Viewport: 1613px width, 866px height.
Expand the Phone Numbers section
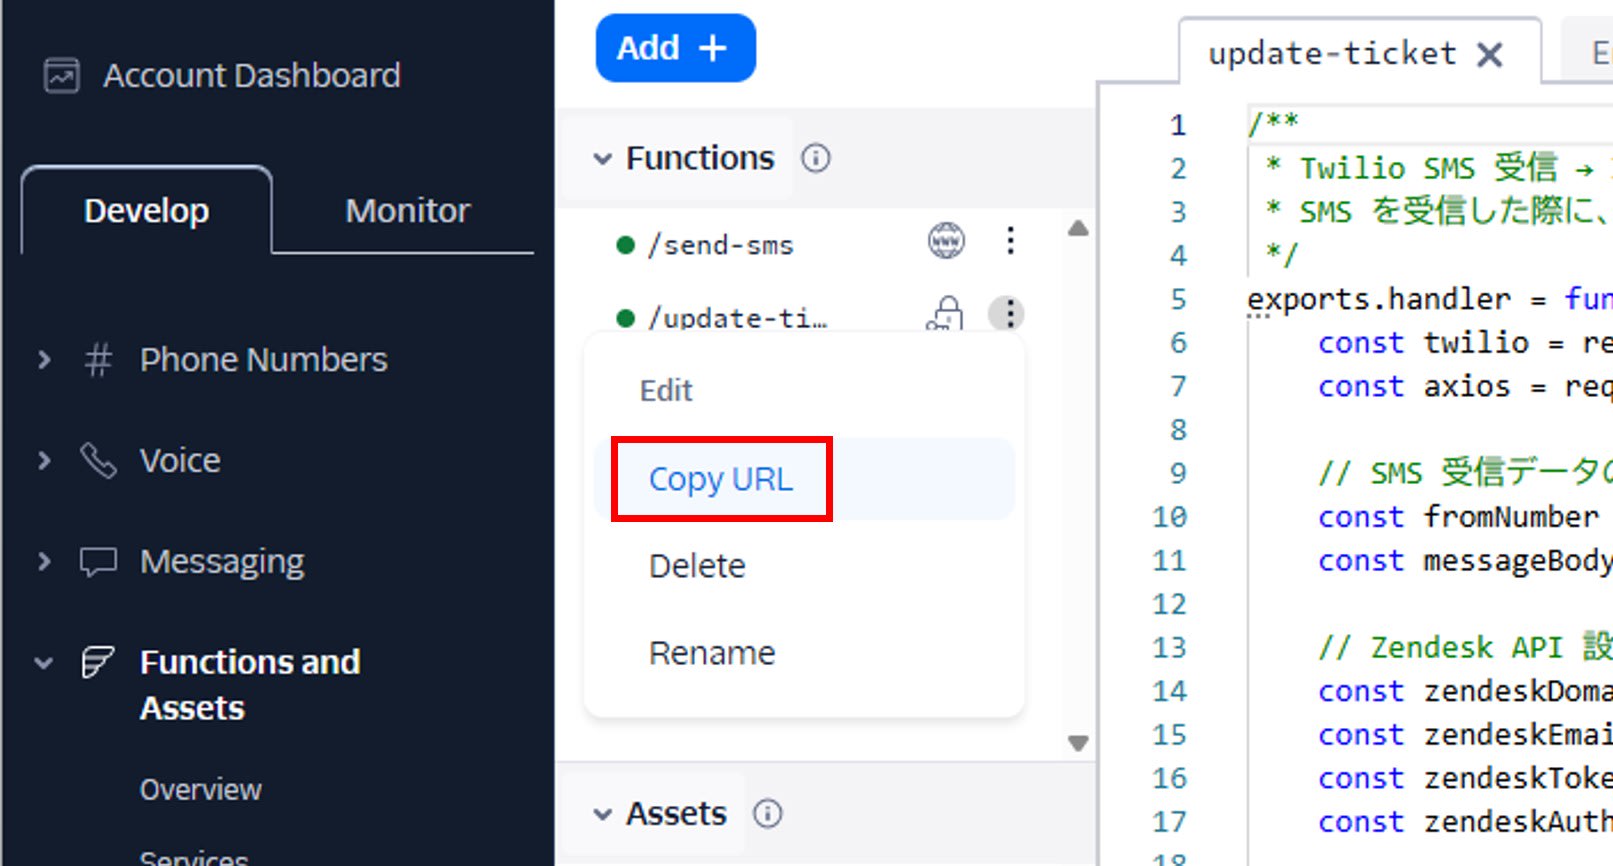point(44,359)
